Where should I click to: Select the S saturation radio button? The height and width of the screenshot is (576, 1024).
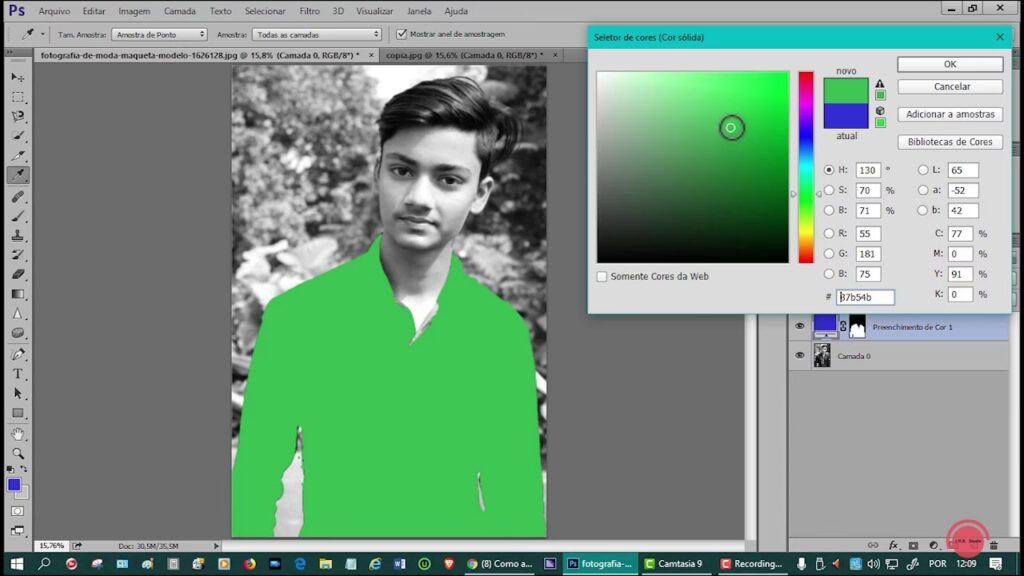829,190
